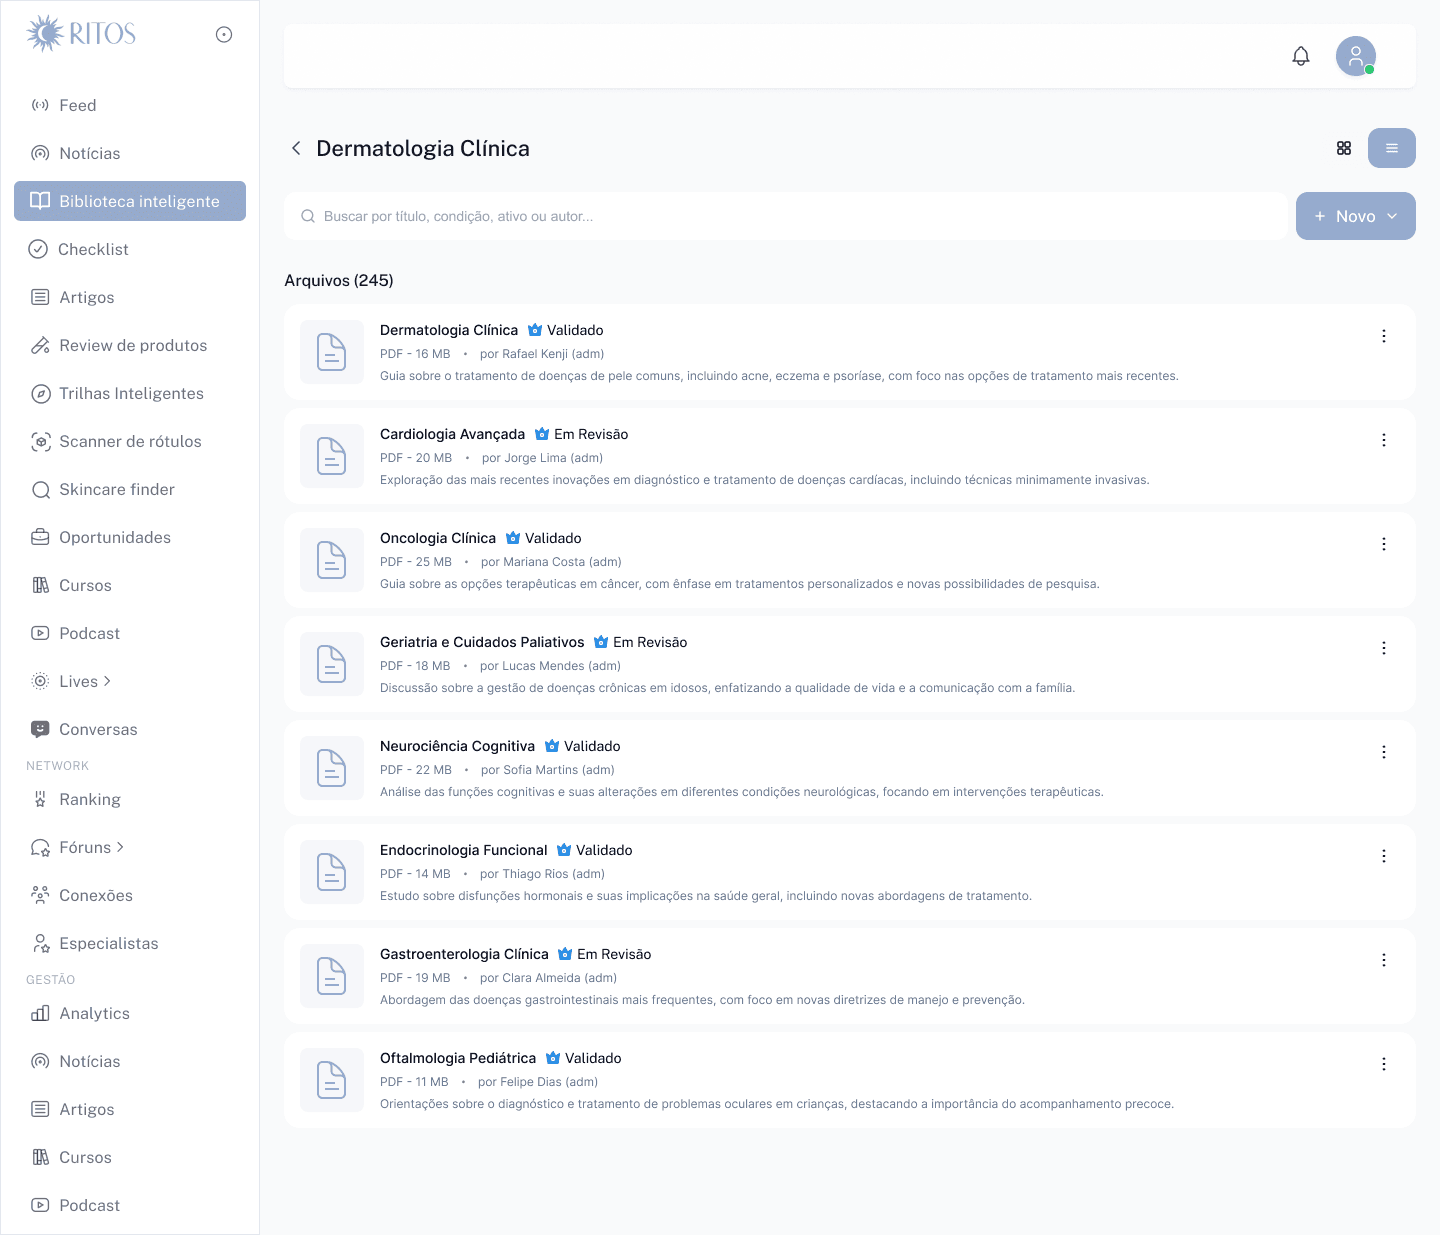This screenshot has width=1440, height=1235.
Task: Open the options menu for Oftalmologia Pediátrica
Action: 1384,1064
